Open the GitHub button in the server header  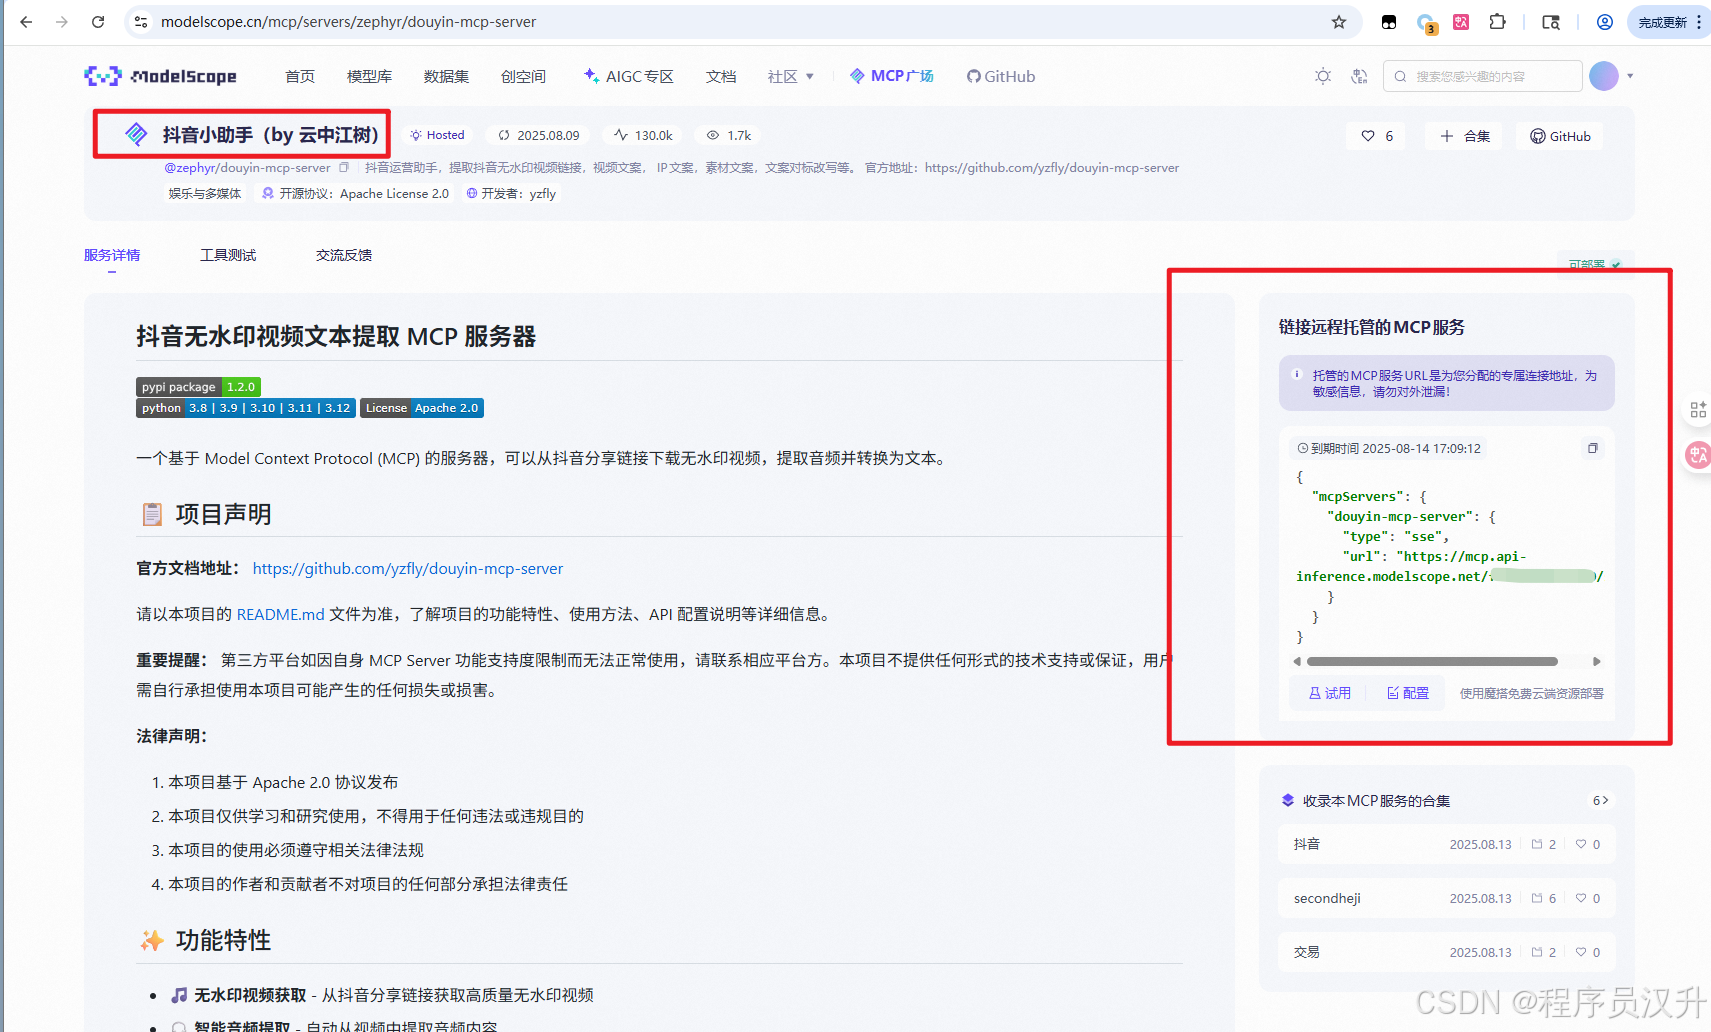(1560, 136)
